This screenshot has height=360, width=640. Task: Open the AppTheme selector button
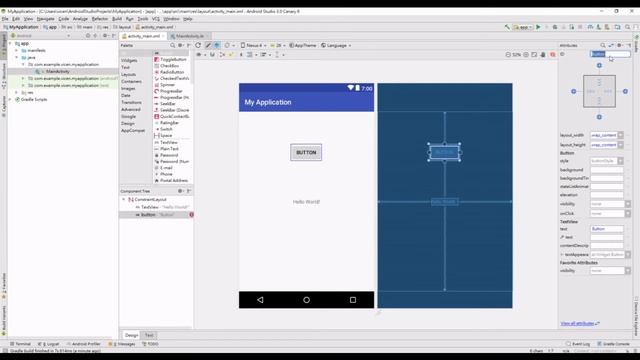[303, 45]
